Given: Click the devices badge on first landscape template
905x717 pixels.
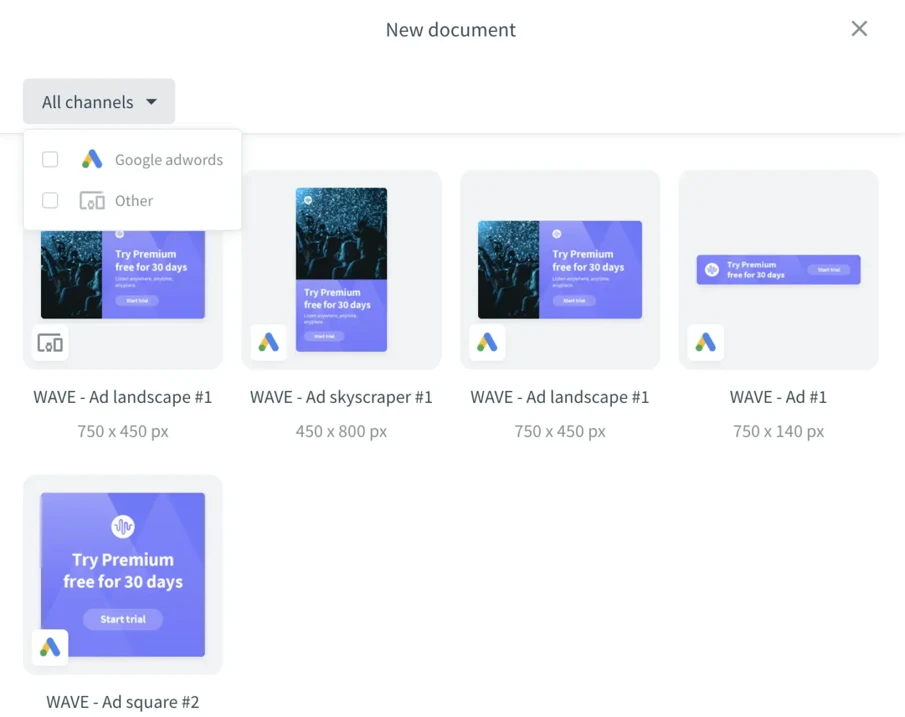Looking at the screenshot, I should tap(50, 343).
